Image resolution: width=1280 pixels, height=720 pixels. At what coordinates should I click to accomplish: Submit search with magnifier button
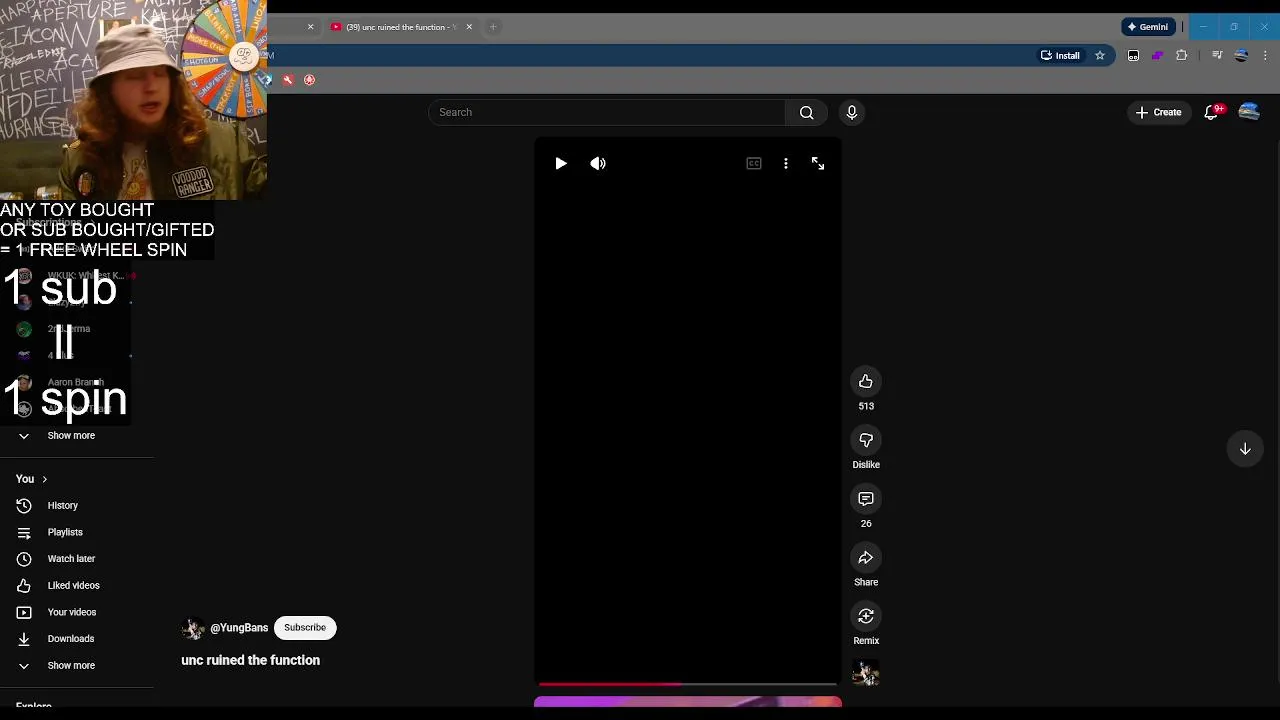pyautogui.click(x=807, y=112)
